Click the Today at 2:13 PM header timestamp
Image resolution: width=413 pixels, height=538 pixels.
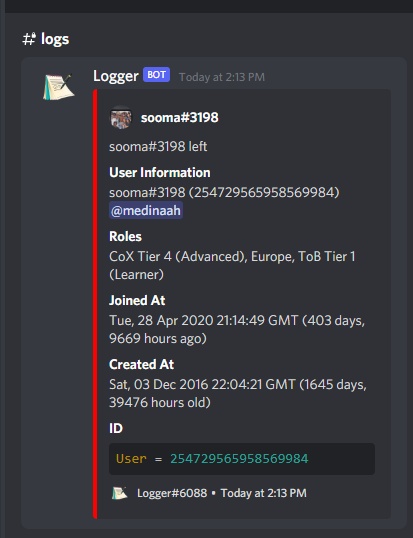click(222, 77)
